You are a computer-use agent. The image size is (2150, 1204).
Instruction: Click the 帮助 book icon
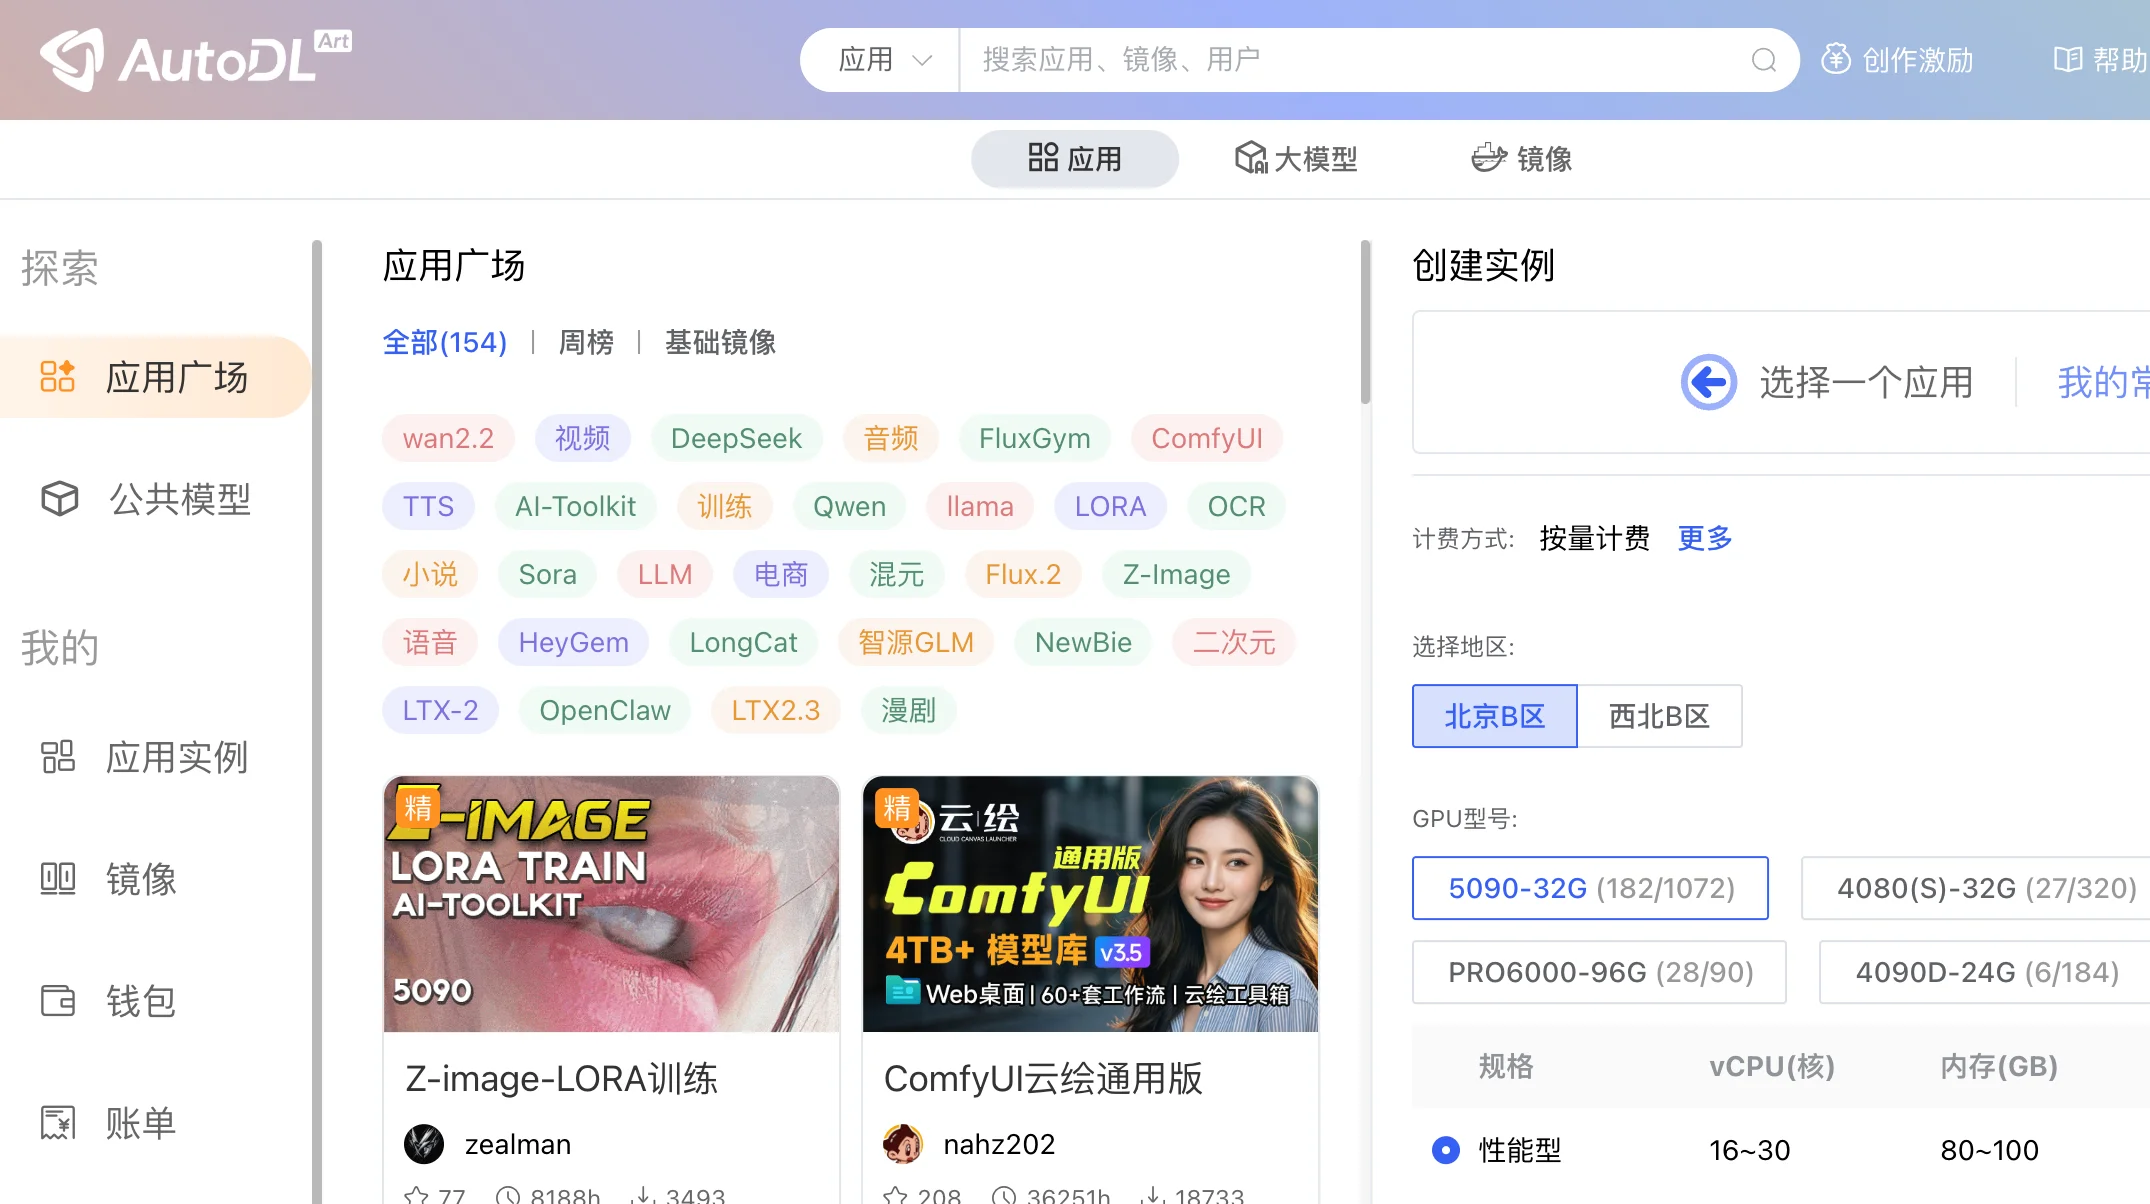tap(2067, 59)
